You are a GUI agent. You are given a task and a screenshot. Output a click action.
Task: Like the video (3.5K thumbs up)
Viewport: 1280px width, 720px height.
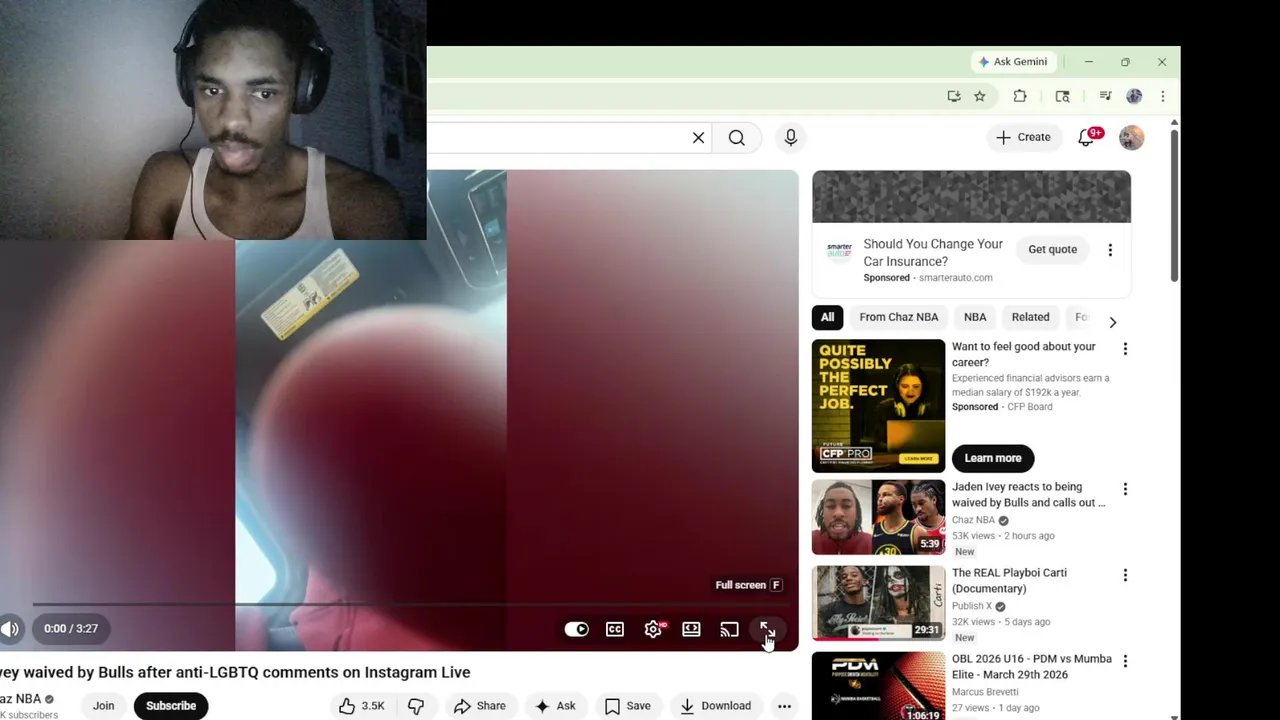coord(362,706)
